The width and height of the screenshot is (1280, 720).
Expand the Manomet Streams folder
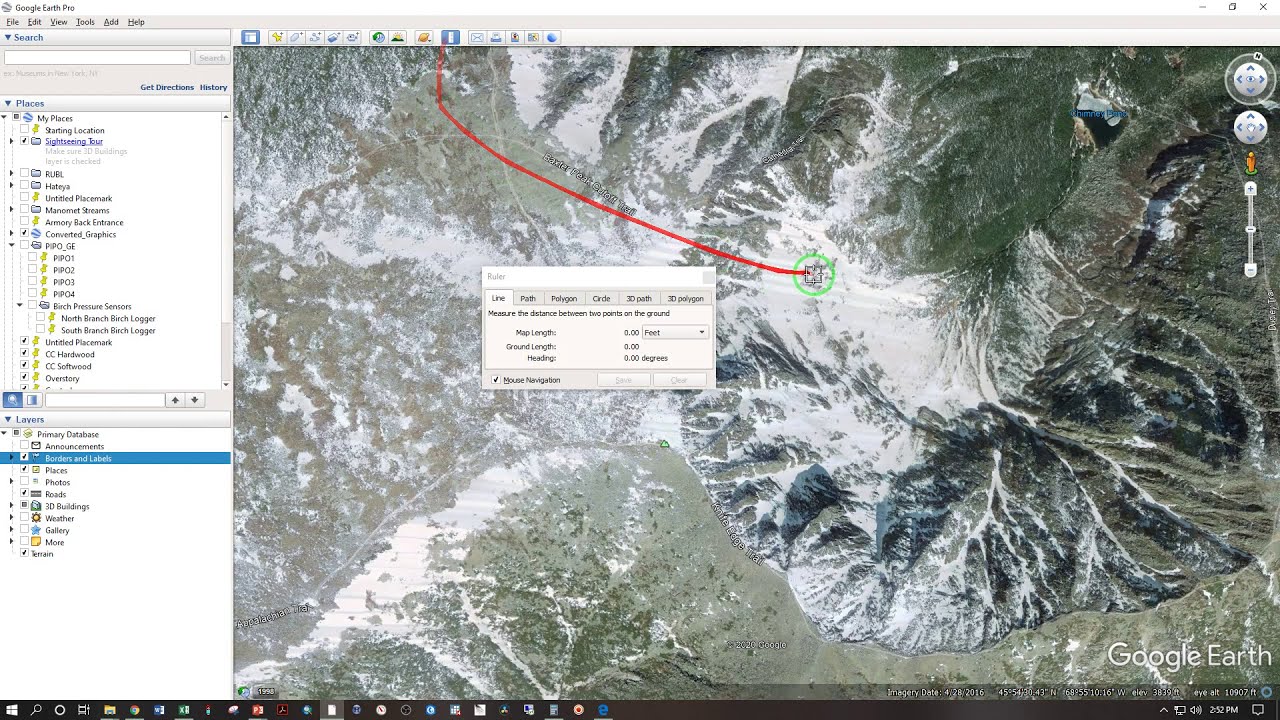[12, 210]
